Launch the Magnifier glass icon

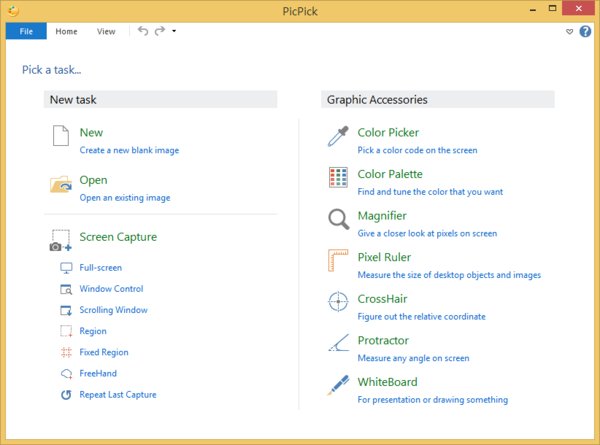pyautogui.click(x=339, y=220)
